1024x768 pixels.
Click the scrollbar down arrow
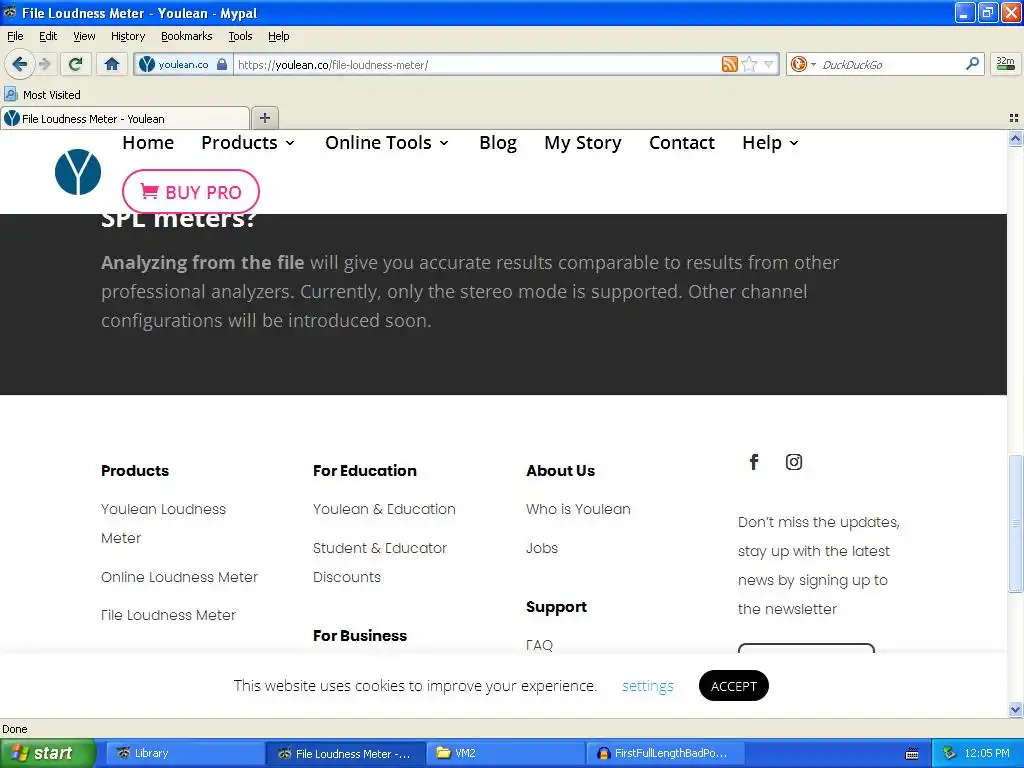(1015, 709)
